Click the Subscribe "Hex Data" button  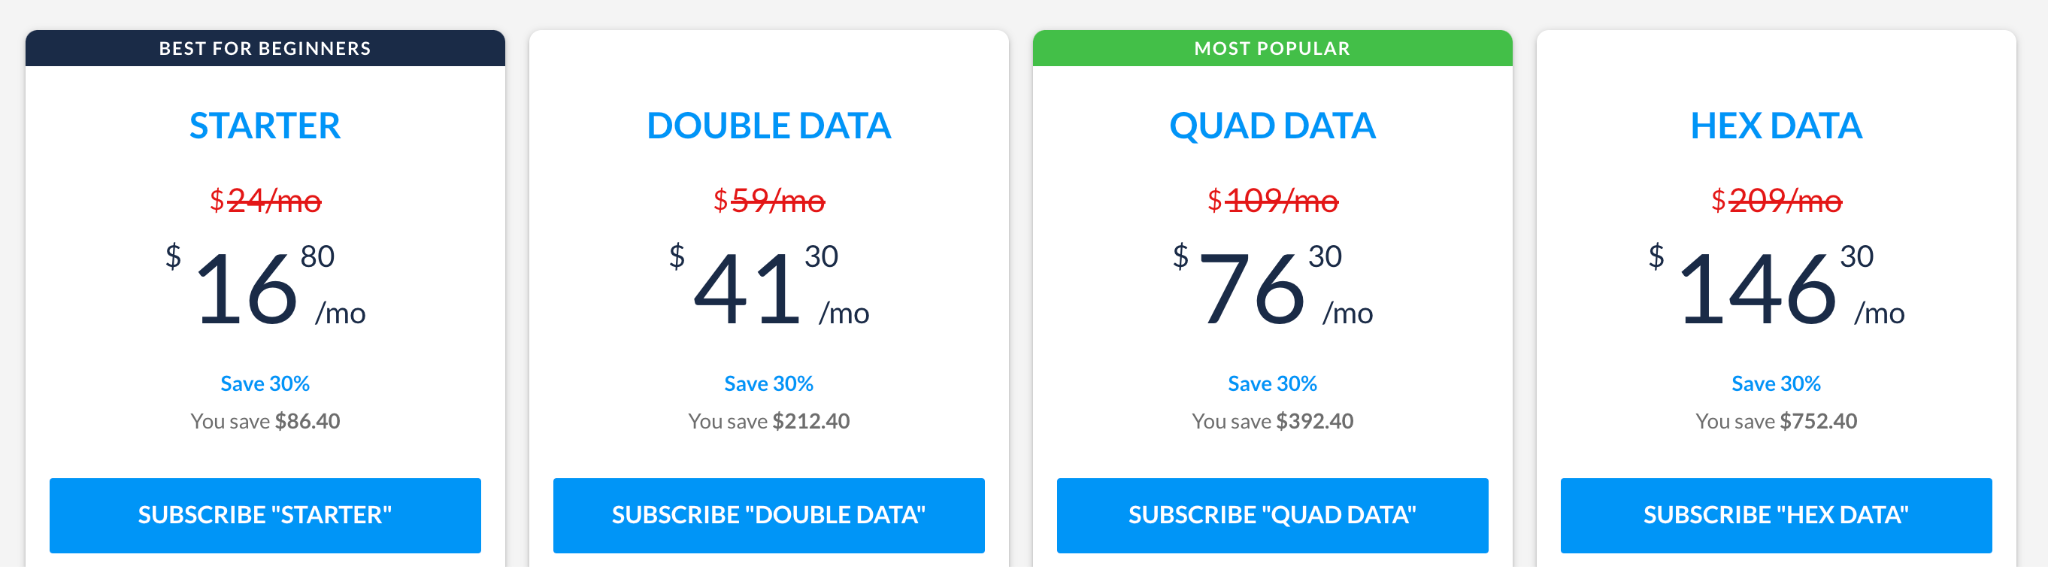(x=1776, y=515)
